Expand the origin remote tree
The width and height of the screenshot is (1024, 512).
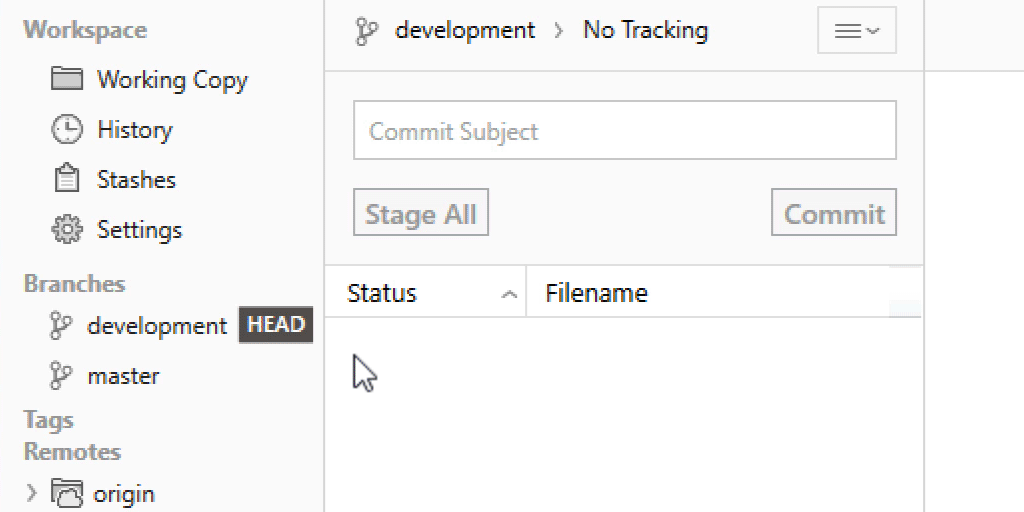coord(31,493)
